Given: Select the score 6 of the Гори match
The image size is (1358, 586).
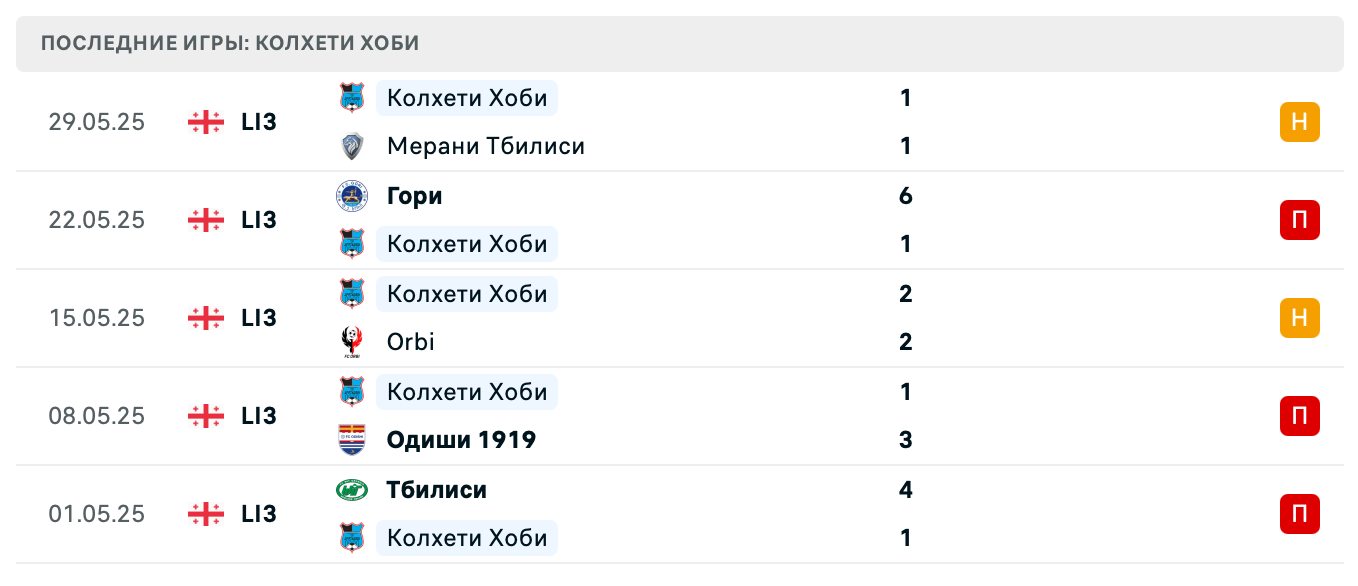Looking at the screenshot, I should pos(905,195).
